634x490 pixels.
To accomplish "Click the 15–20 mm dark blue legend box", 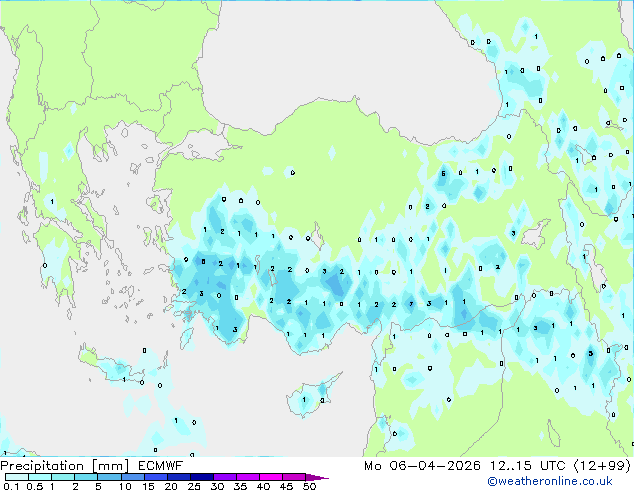I will pyautogui.click(x=155, y=477).
